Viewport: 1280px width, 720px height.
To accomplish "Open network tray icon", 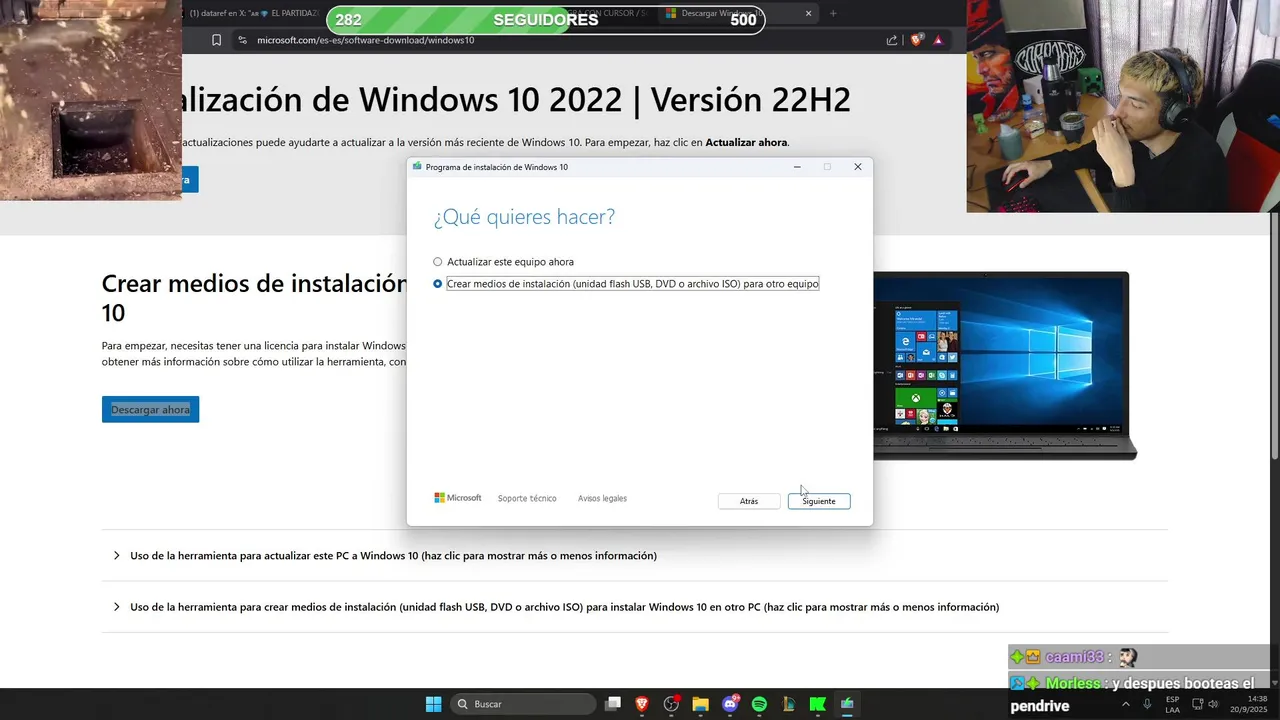I will [x=1198, y=704].
